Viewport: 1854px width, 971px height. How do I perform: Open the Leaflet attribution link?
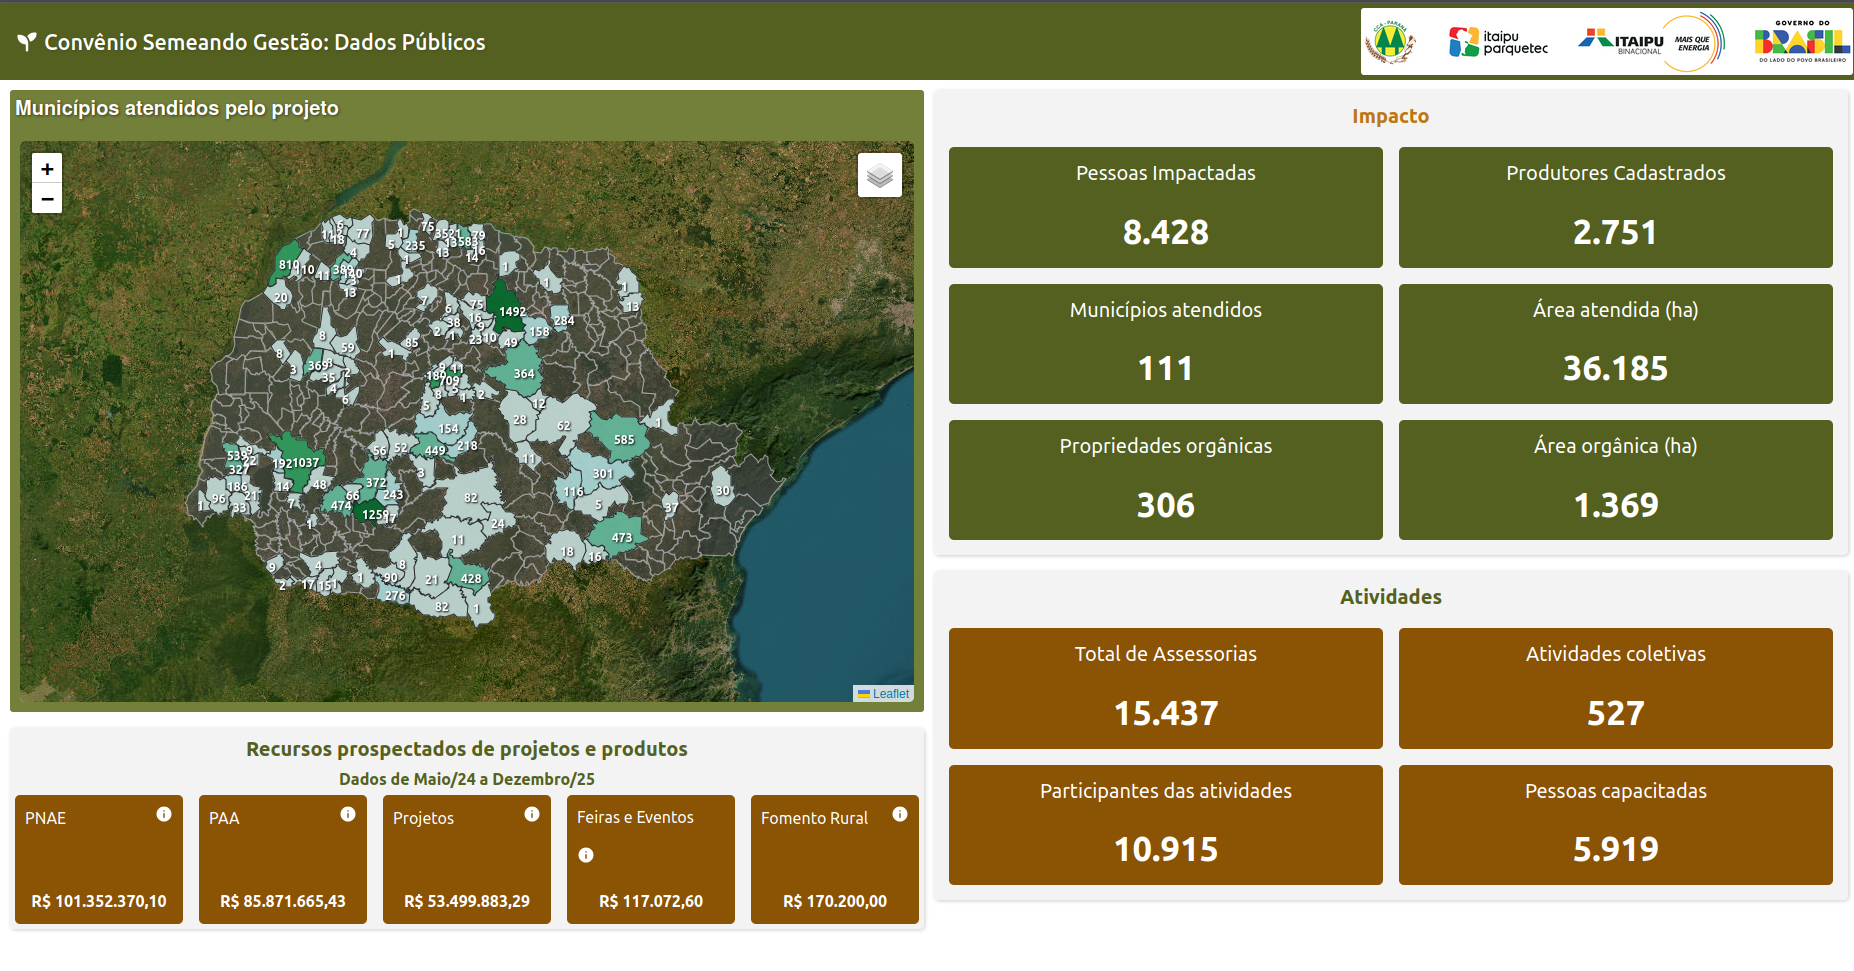[x=890, y=694]
